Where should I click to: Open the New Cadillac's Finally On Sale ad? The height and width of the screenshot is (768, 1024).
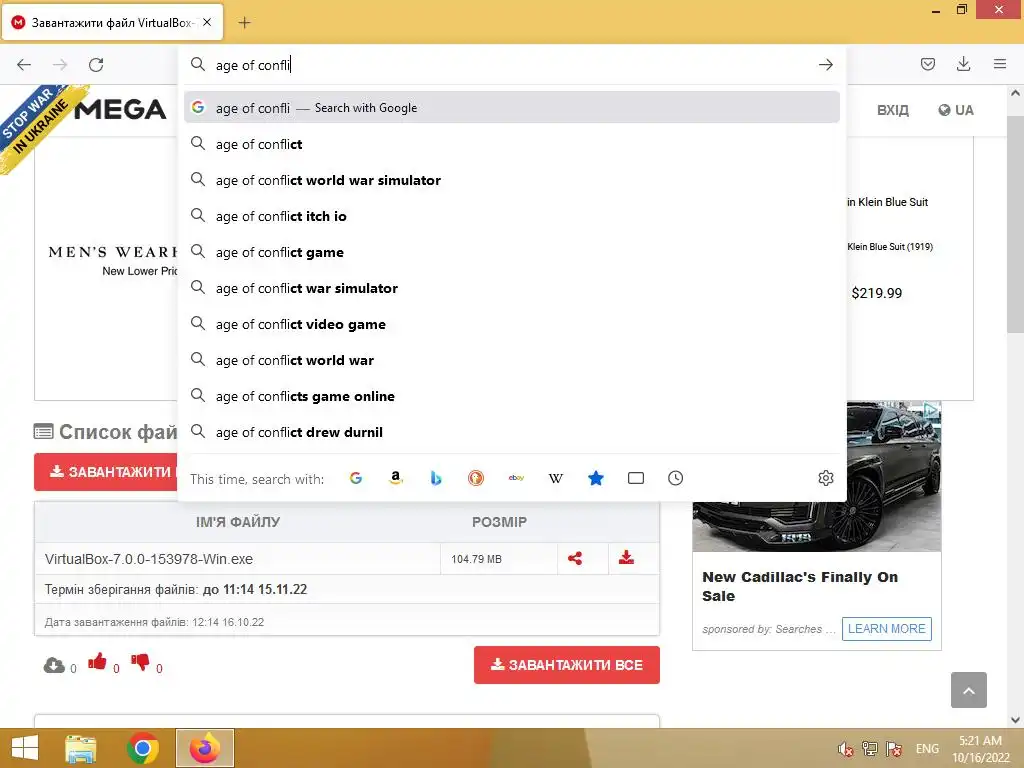tap(799, 586)
